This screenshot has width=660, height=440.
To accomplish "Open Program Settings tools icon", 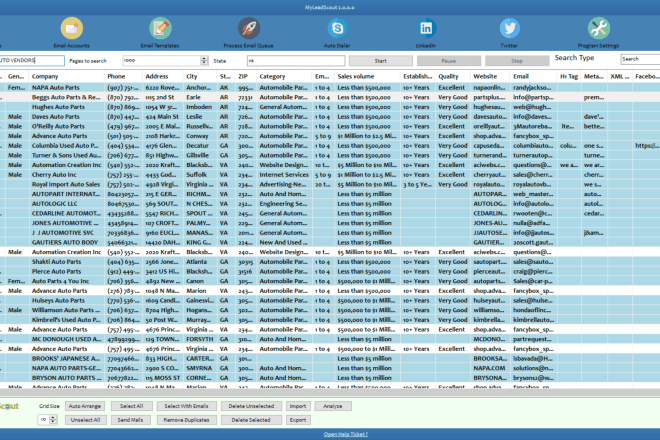I will [x=599, y=28].
